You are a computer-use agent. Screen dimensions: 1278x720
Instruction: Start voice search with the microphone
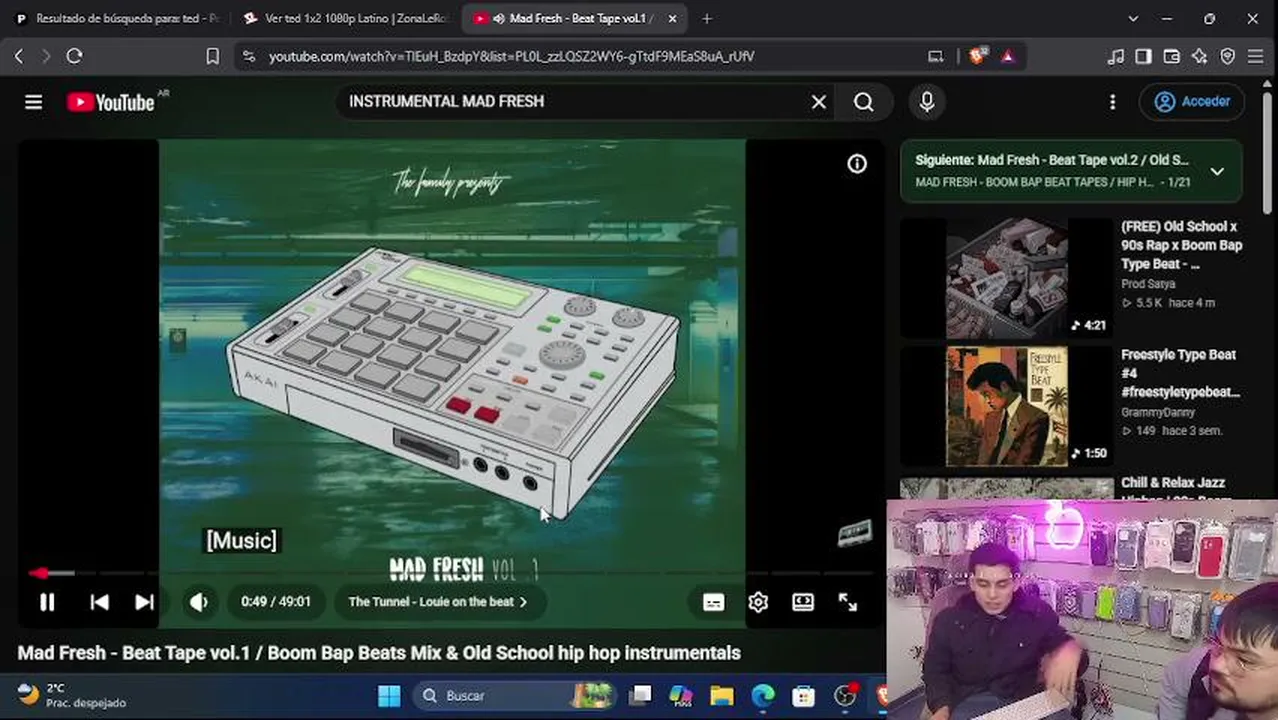tap(927, 101)
